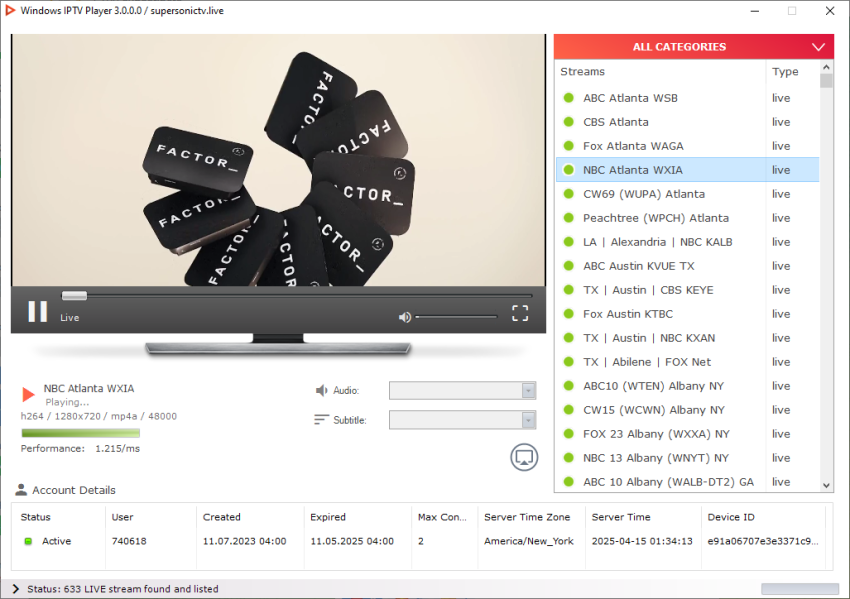The image size is (850, 599).
Task: Click the green dot beside CW69 (WUPA) Atlanta
Action: click(569, 194)
